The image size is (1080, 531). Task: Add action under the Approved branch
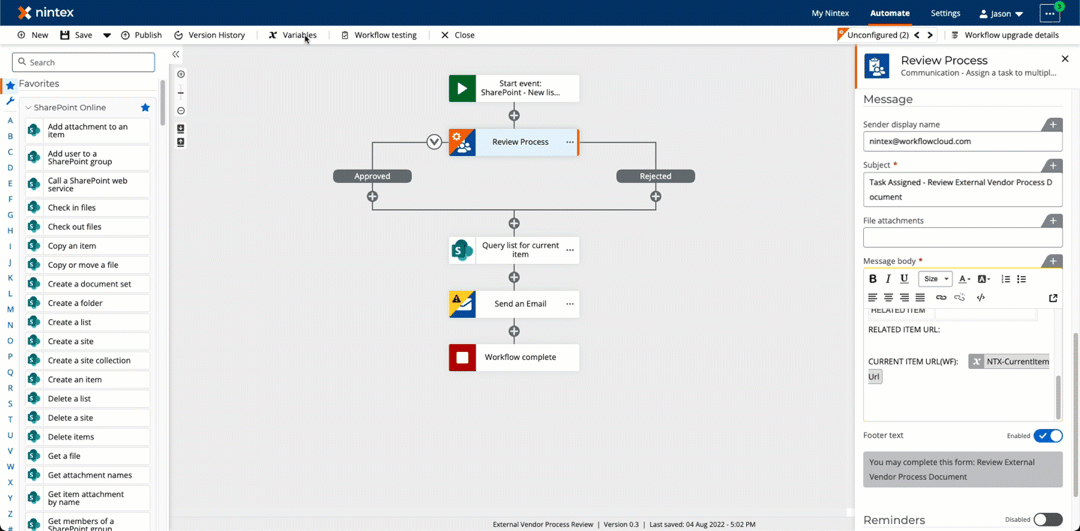[x=373, y=196]
